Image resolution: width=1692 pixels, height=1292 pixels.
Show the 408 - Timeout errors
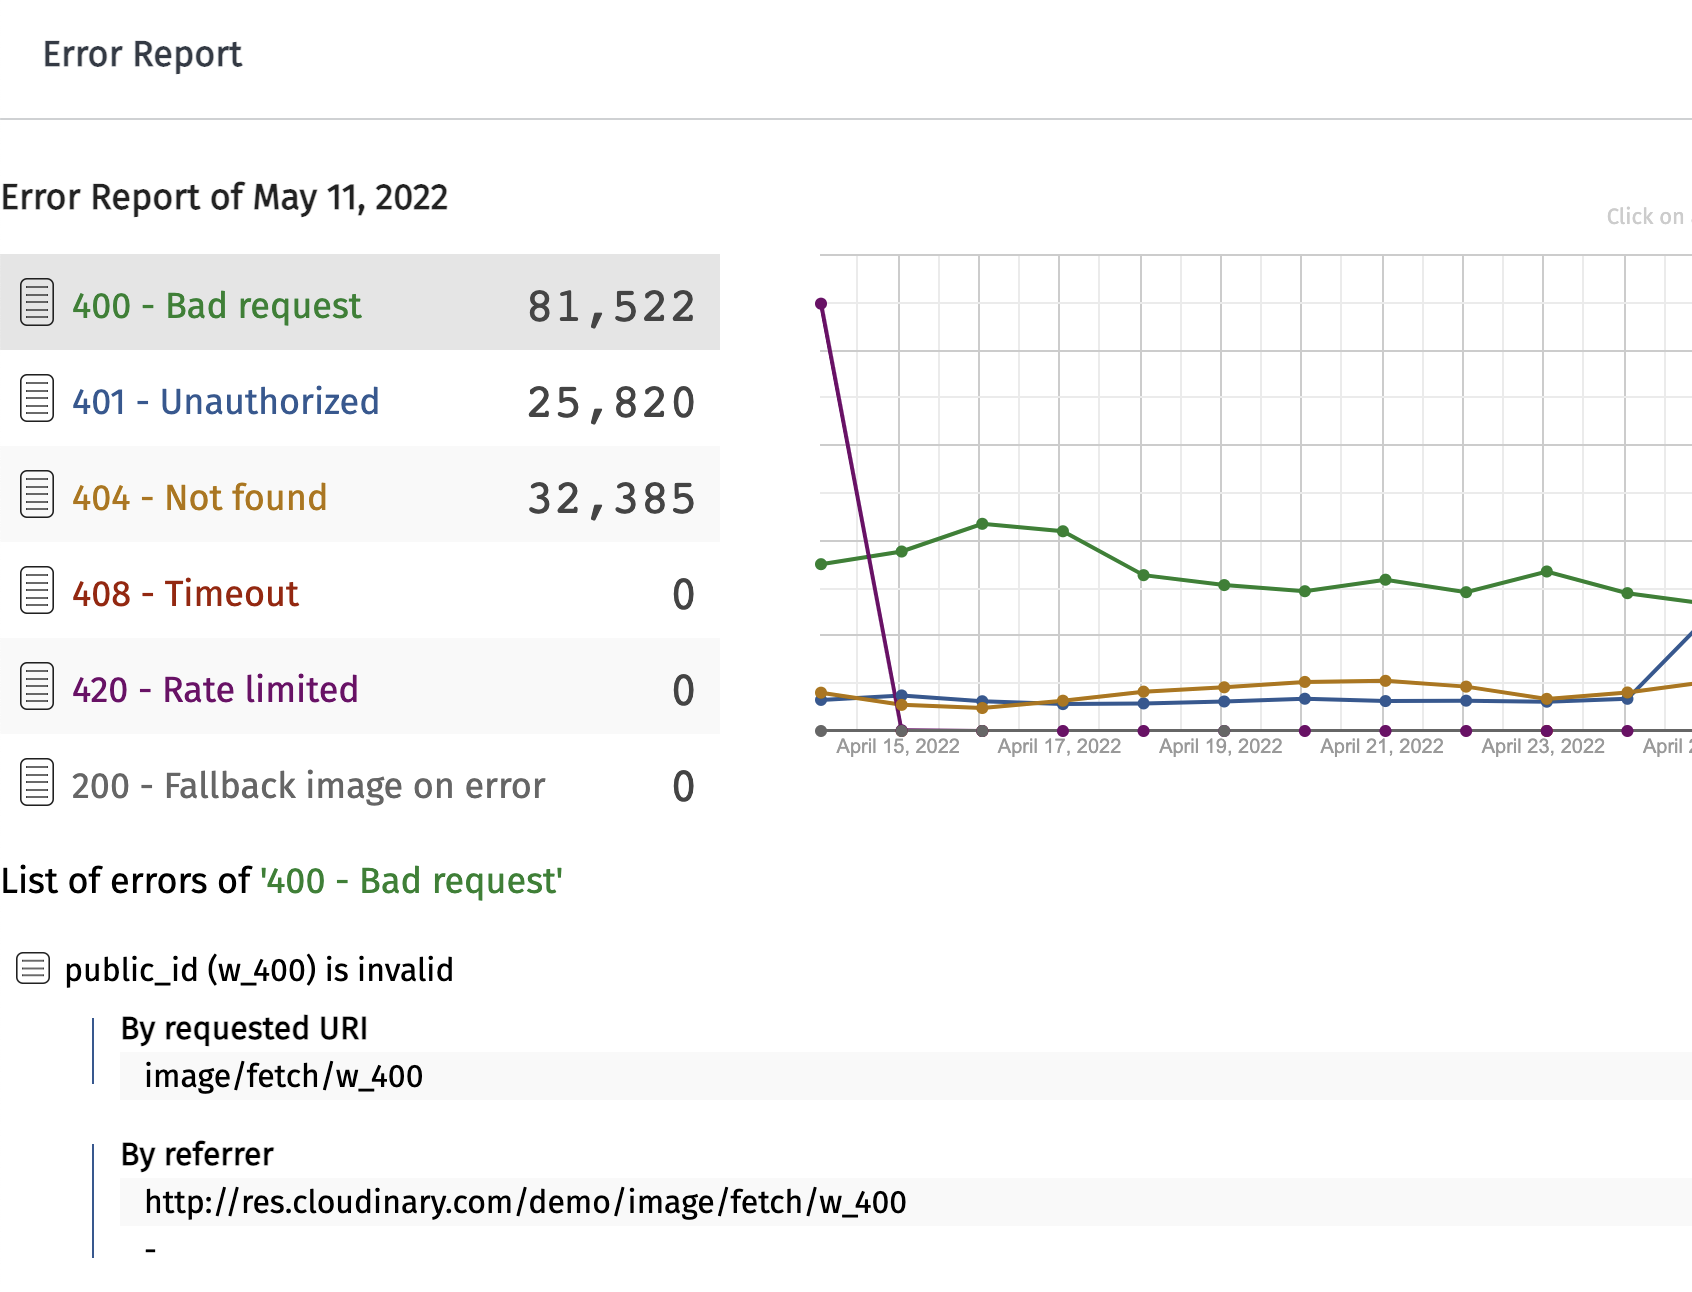[185, 593]
